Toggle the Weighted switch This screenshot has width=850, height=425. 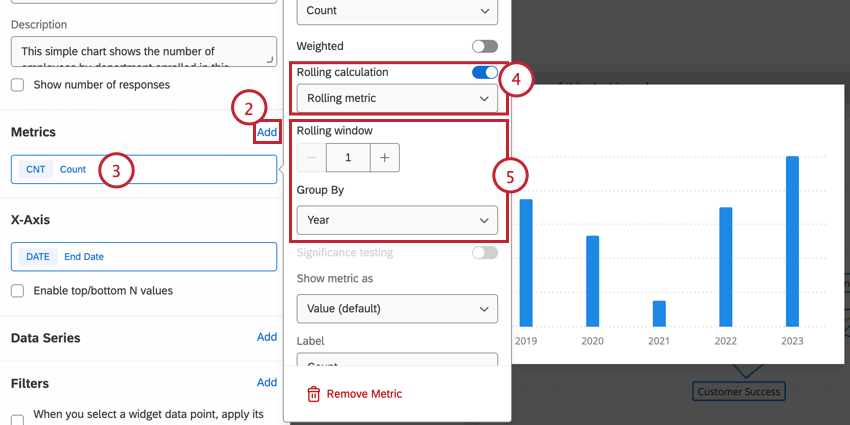pyautogui.click(x=484, y=46)
